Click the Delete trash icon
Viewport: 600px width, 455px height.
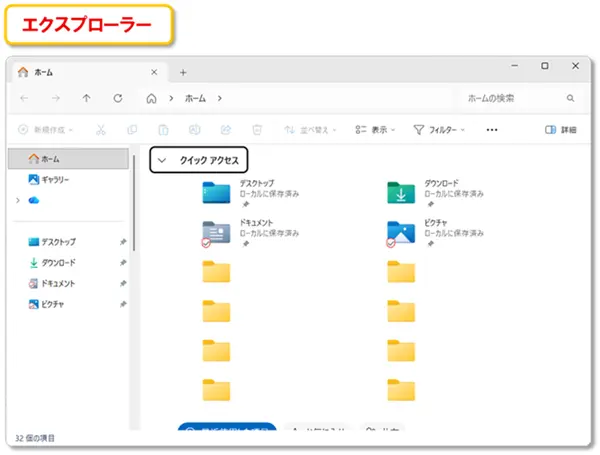pyautogui.click(x=257, y=130)
